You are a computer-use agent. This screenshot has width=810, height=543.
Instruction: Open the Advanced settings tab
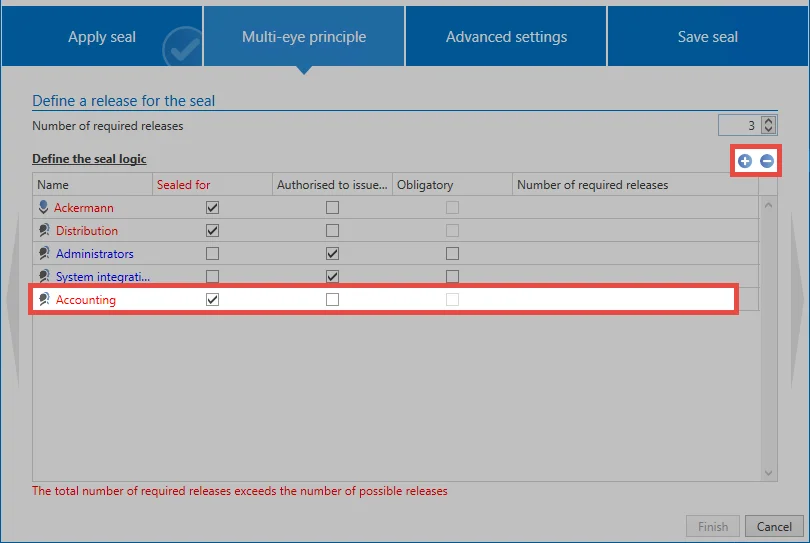506,37
